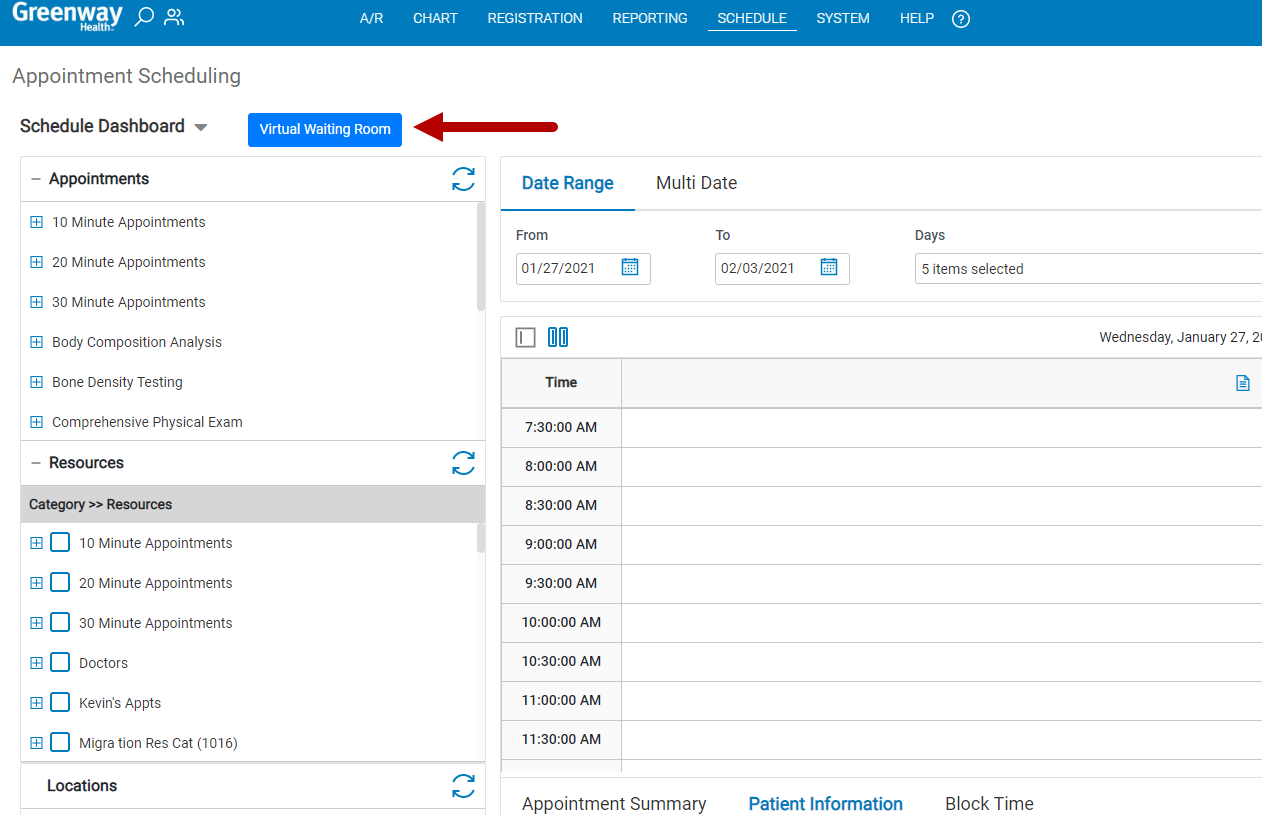Image resolution: width=1262 pixels, height=815 pixels.
Task: Click the Category >> Resources header
Action: (253, 504)
